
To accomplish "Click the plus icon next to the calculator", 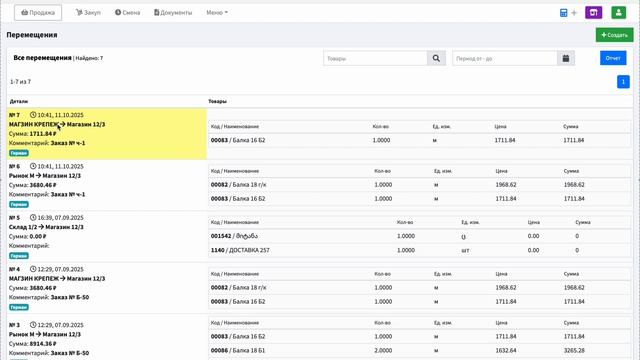I will (574, 13).
